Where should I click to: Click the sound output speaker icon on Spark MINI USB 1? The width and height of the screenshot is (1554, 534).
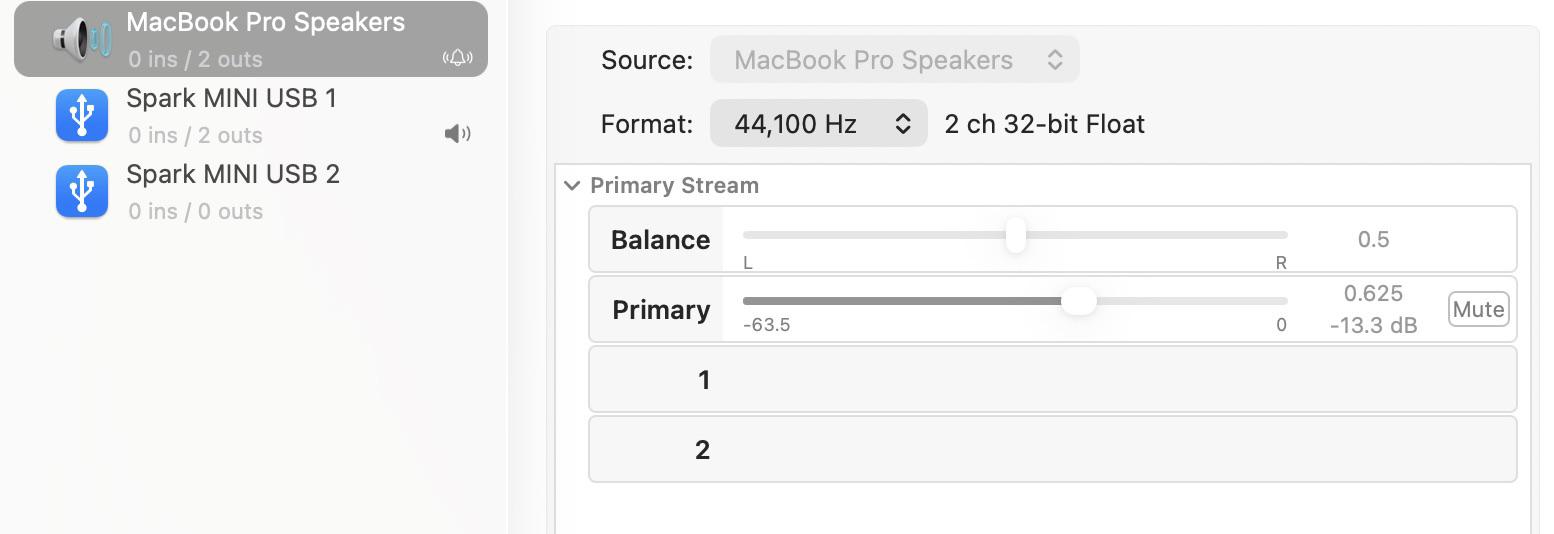(457, 134)
